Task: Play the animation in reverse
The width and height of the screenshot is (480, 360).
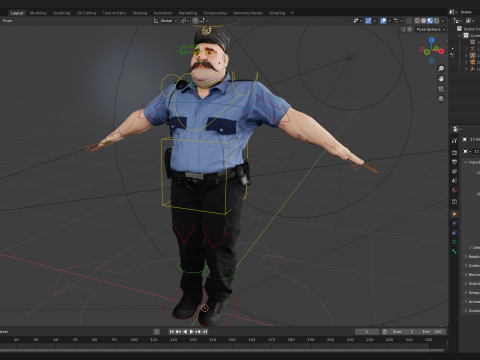Action: 185,331
